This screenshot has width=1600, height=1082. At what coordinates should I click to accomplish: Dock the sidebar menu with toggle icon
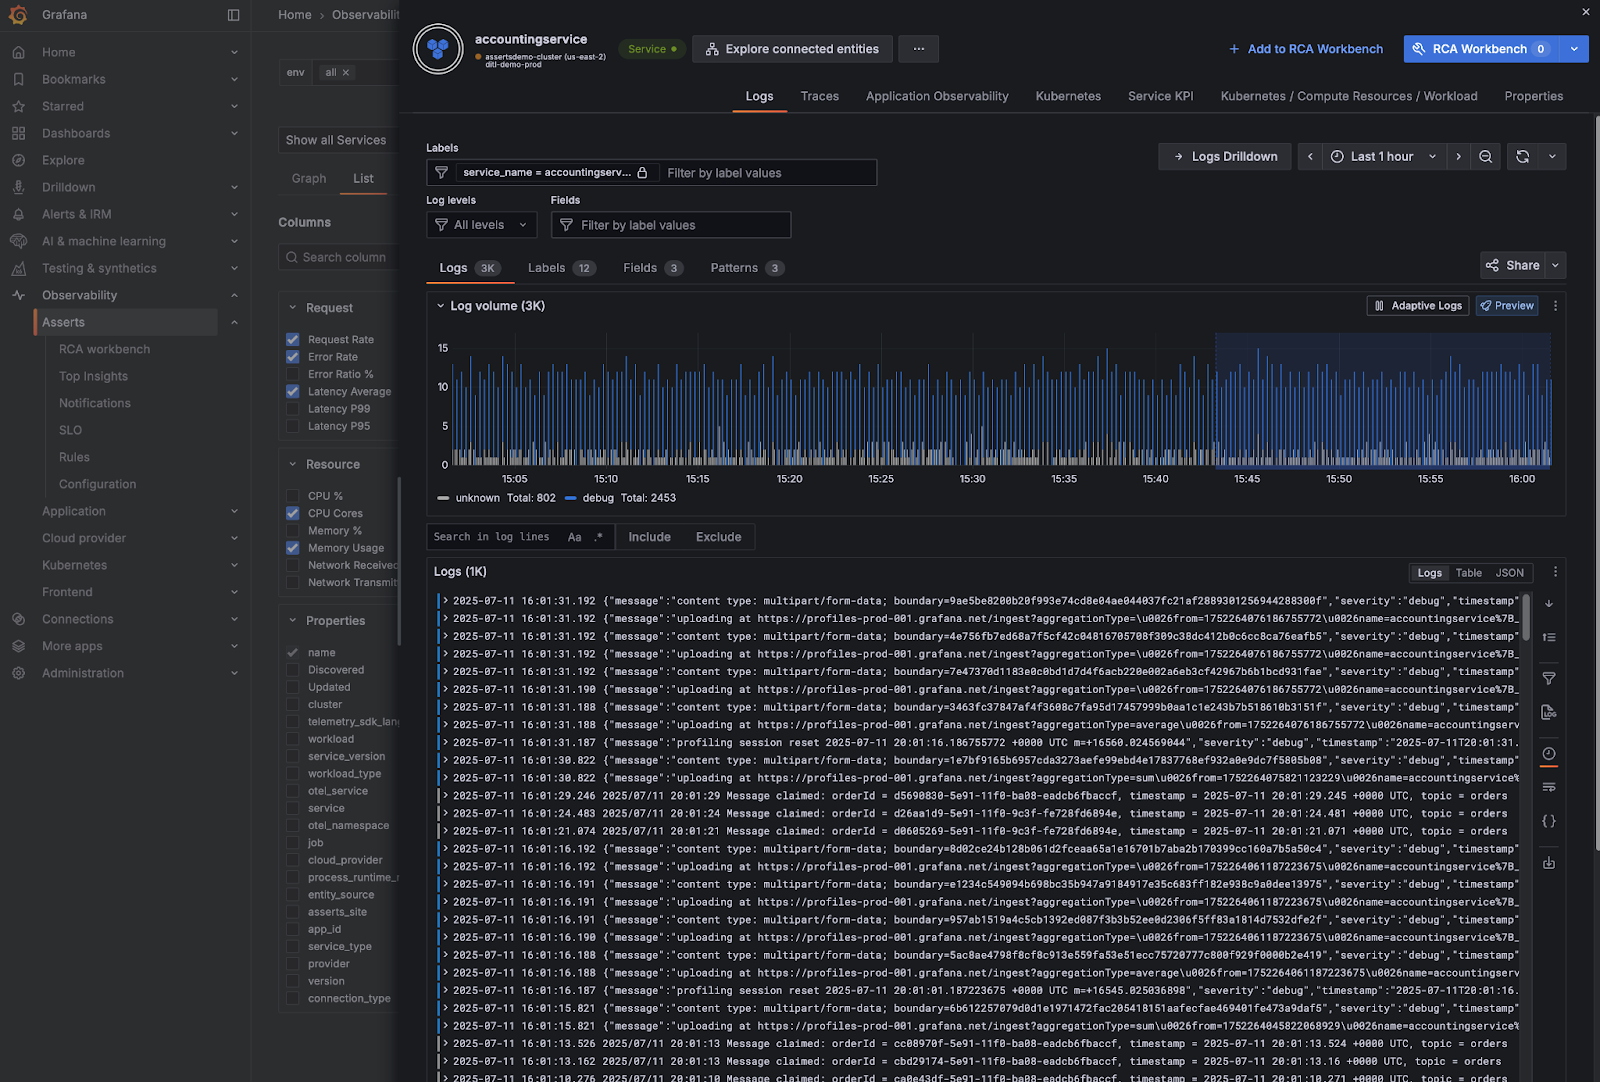tap(233, 15)
